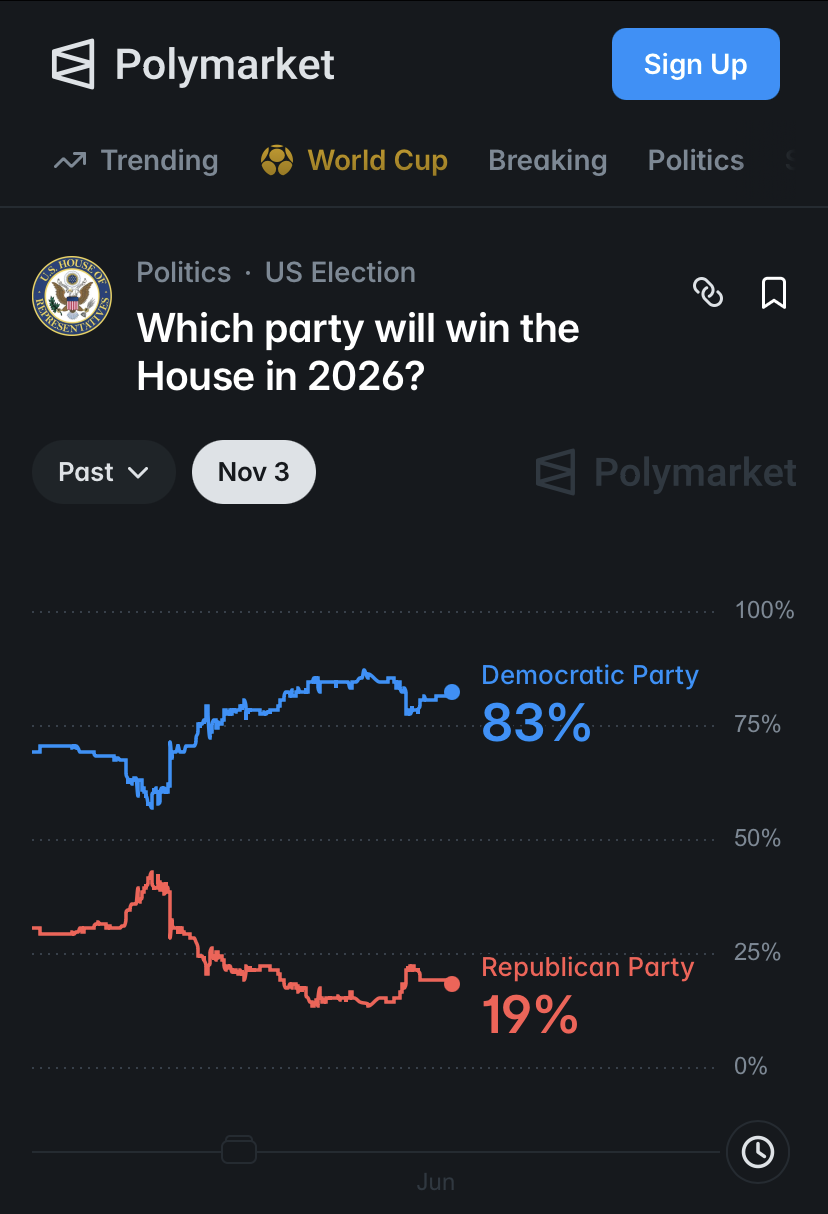Click the Sign Up button
Image resolution: width=828 pixels, height=1214 pixels.
(x=696, y=64)
